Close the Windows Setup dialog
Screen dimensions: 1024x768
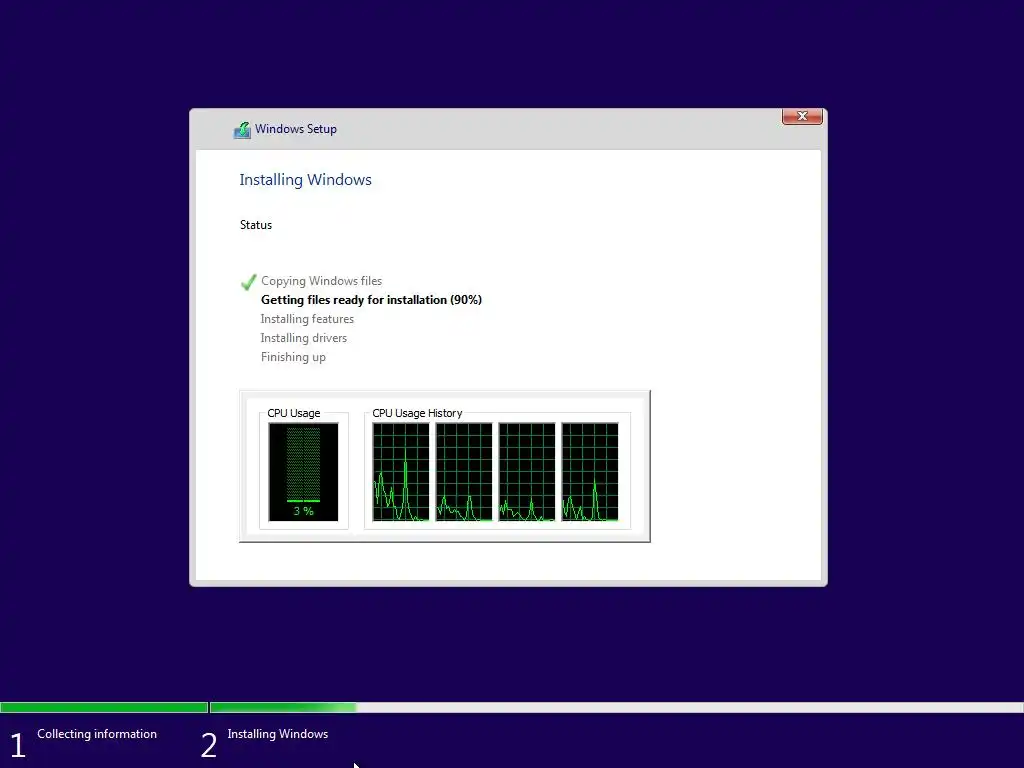pos(802,116)
